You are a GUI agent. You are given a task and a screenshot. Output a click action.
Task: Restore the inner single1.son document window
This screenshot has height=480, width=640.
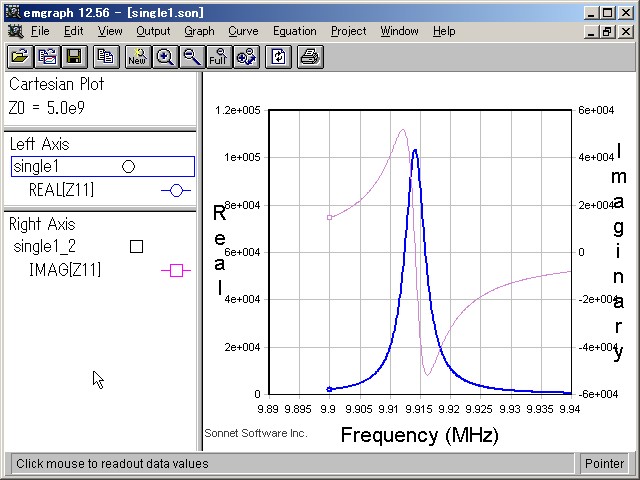pyautogui.click(x=607, y=31)
